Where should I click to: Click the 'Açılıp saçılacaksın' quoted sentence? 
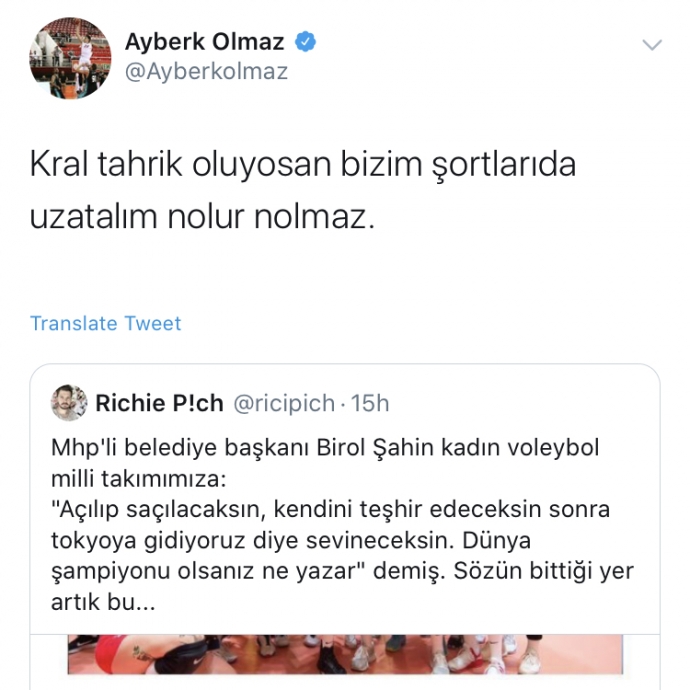click(330, 510)
